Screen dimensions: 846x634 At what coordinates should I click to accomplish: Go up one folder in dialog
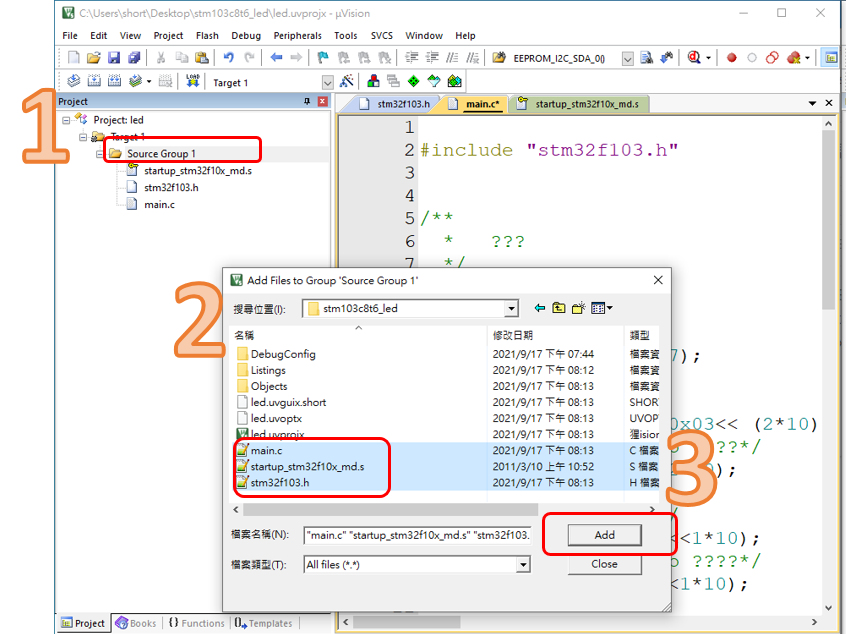(x=558, y=308)
